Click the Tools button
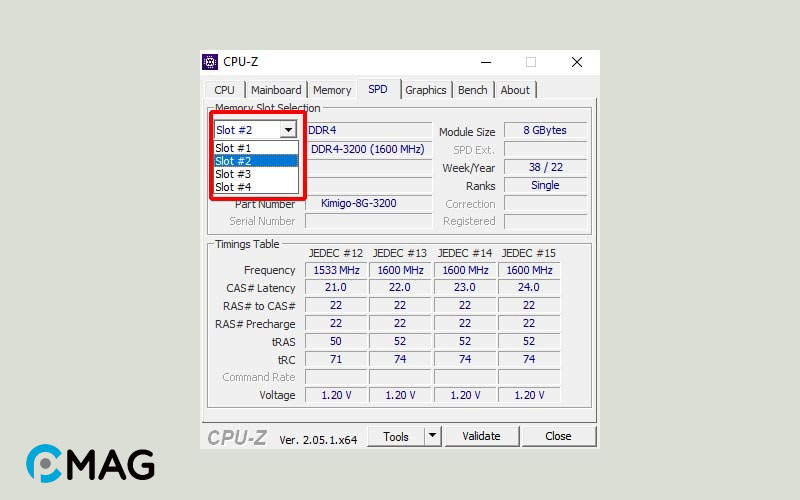This screenshot has height=500, width=800. pos(396,437)
